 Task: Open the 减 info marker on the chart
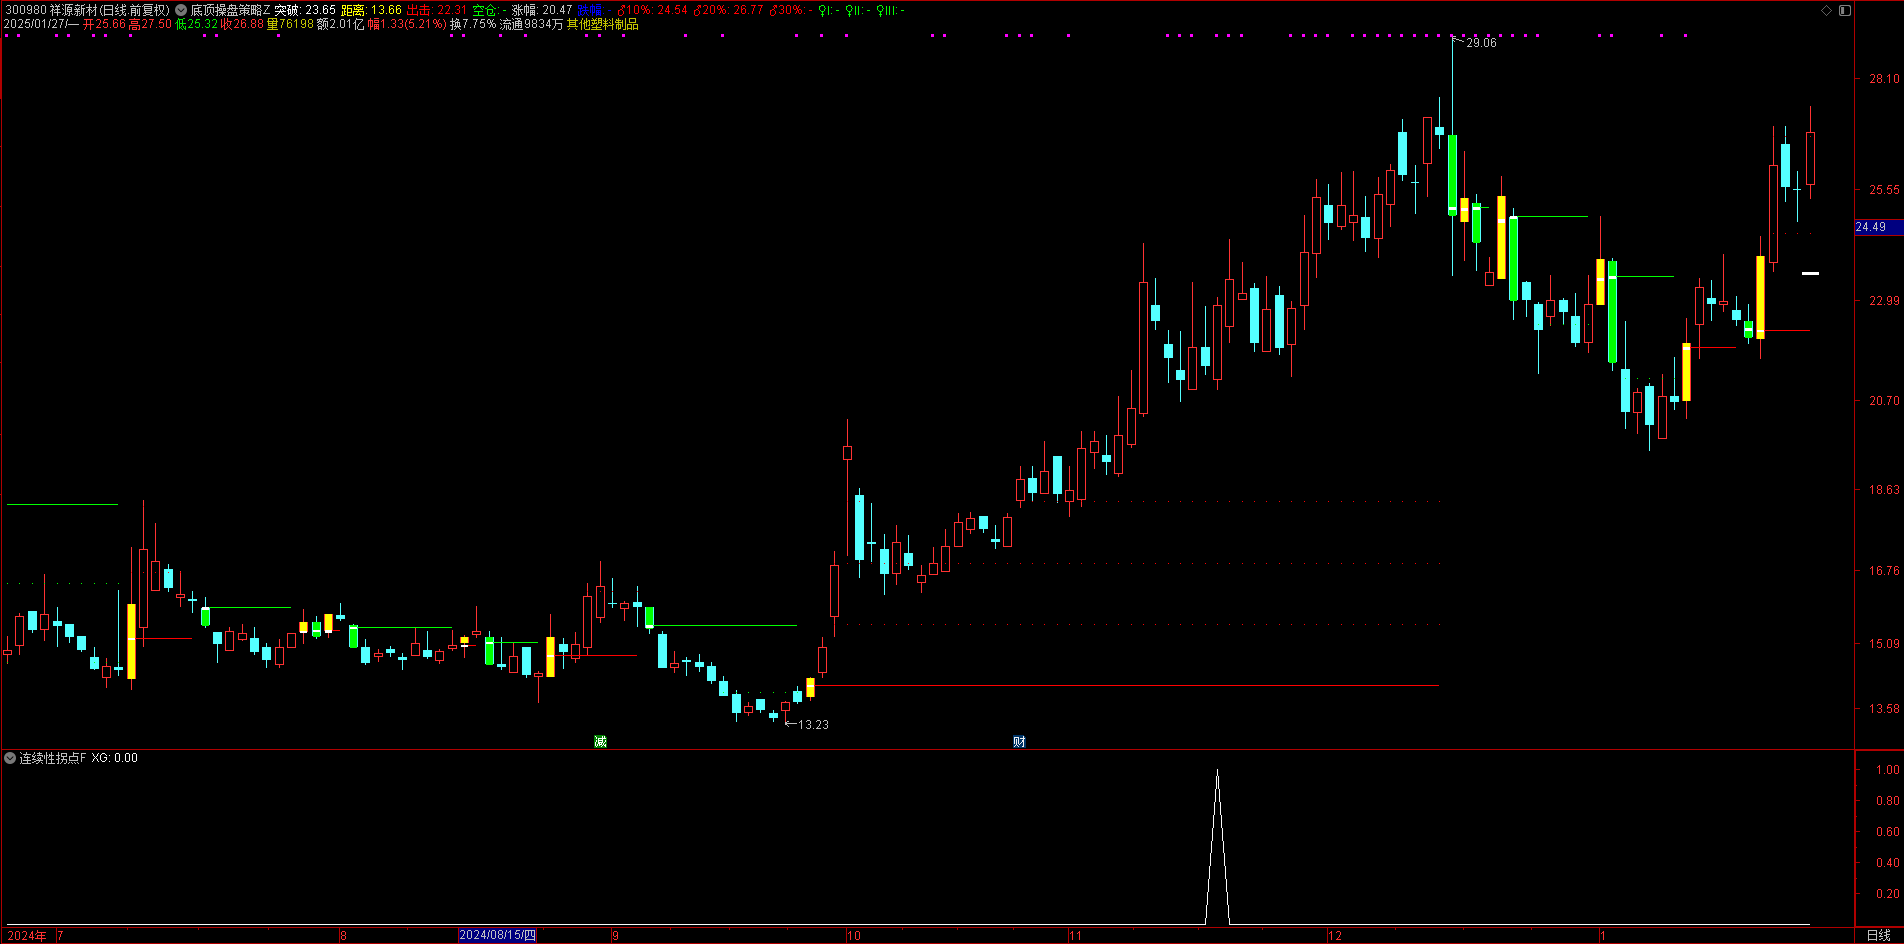pyautogui.click(x=600, y=741)
